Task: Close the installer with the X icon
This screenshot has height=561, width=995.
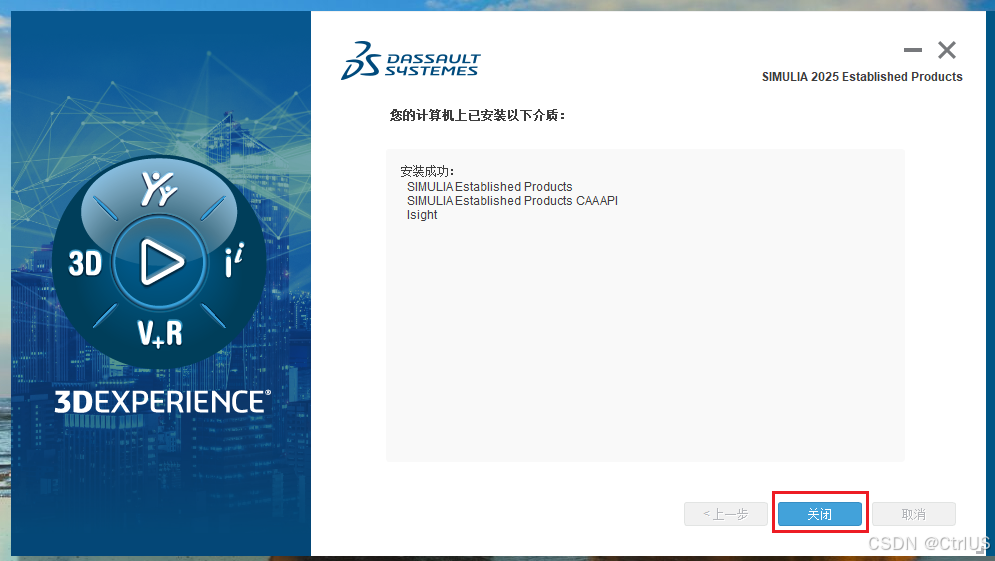Action: (x=947, y=50)
